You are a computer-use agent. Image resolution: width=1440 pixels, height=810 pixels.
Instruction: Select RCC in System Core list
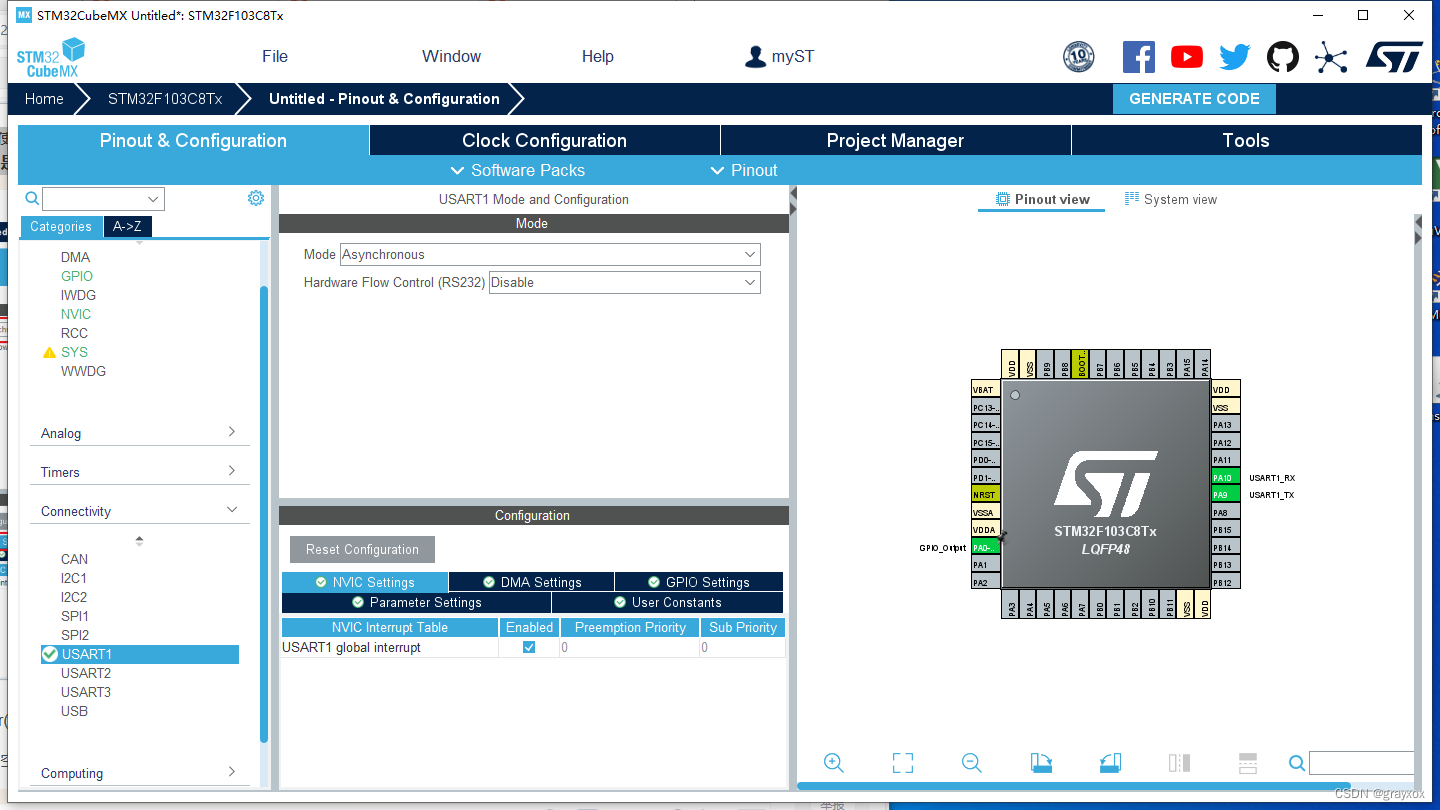click(74, 333)
